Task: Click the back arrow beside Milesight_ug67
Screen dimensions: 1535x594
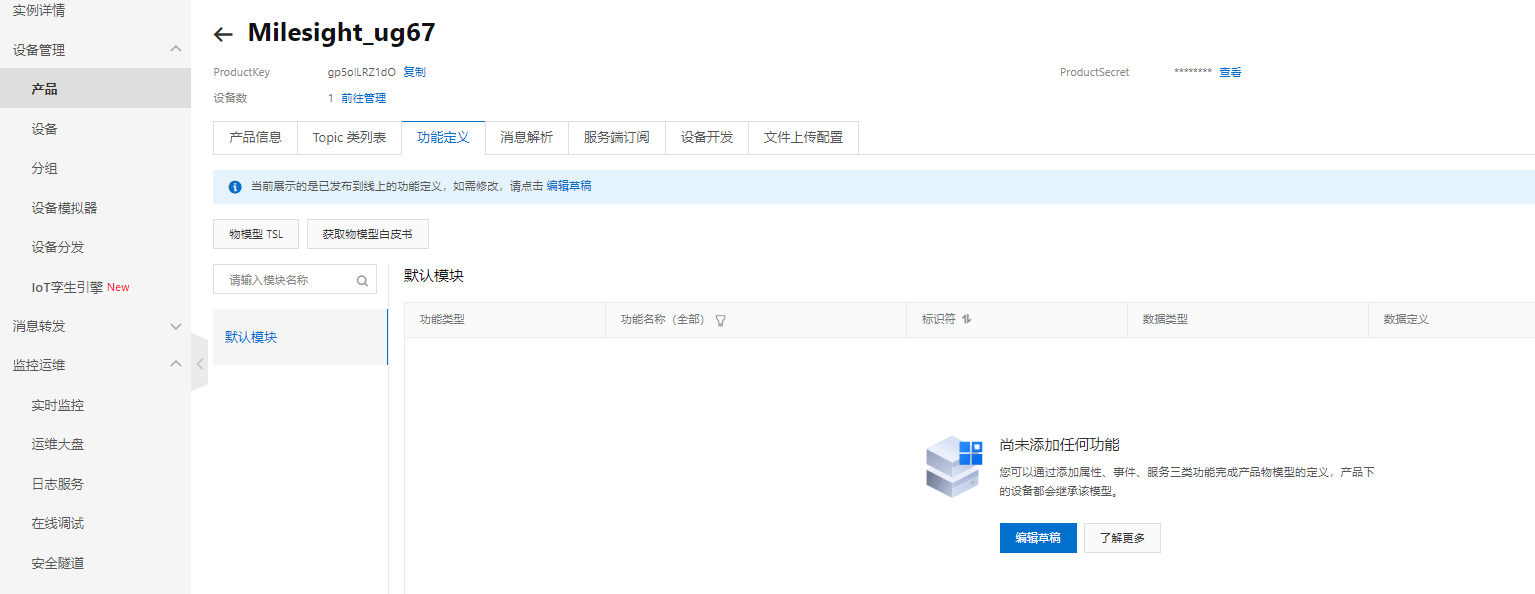Action: tap(223, 34)
